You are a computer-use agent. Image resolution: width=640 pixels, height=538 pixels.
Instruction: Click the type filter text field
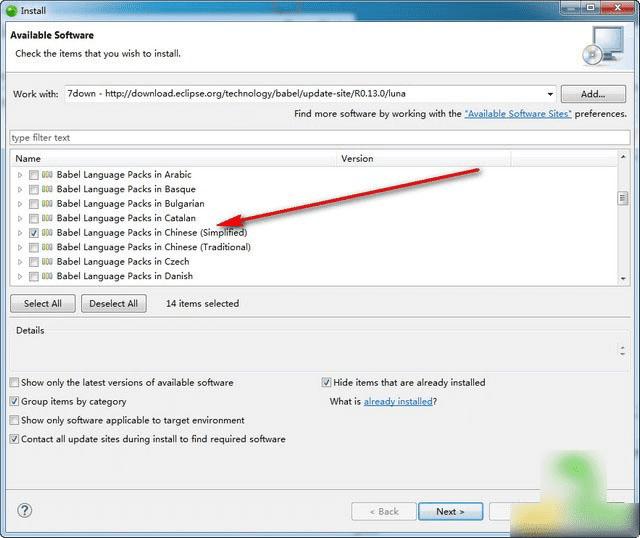pos(320,138)
